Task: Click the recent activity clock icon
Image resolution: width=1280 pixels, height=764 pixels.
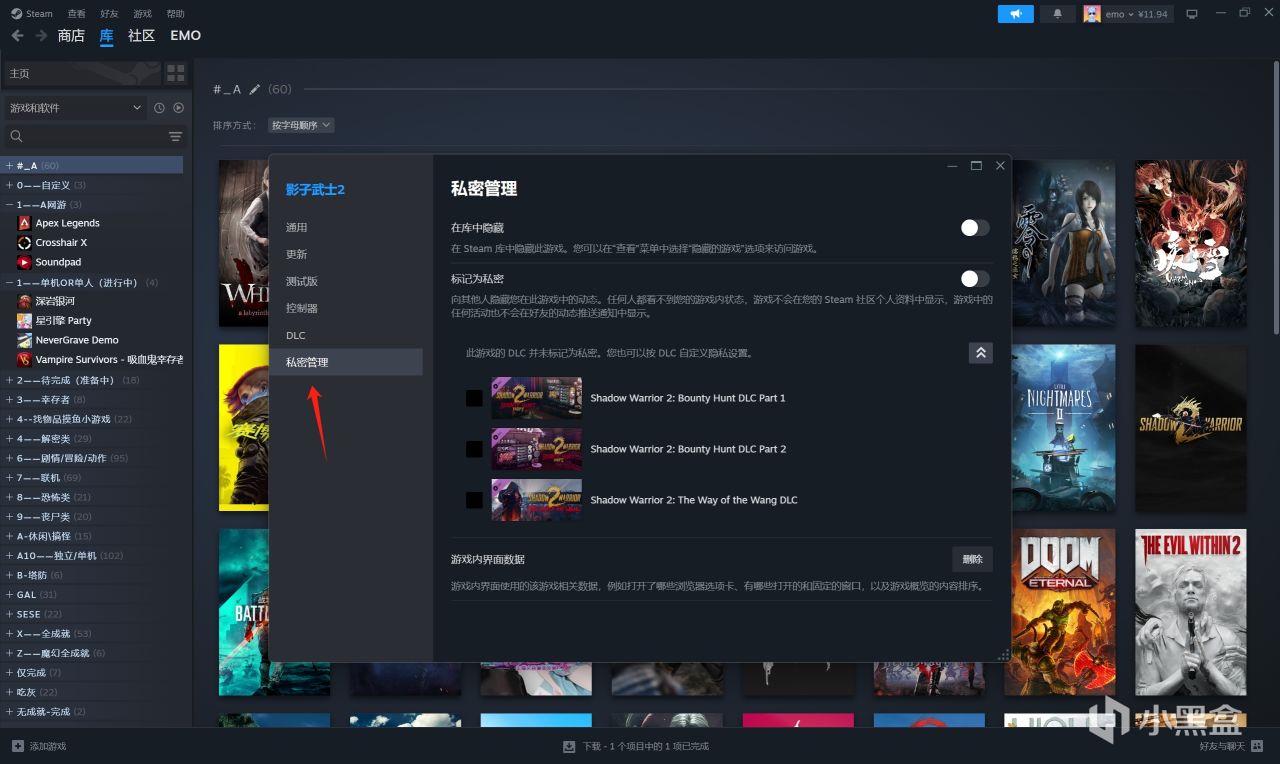Action: pyautogui.click(x=159, y=108)
